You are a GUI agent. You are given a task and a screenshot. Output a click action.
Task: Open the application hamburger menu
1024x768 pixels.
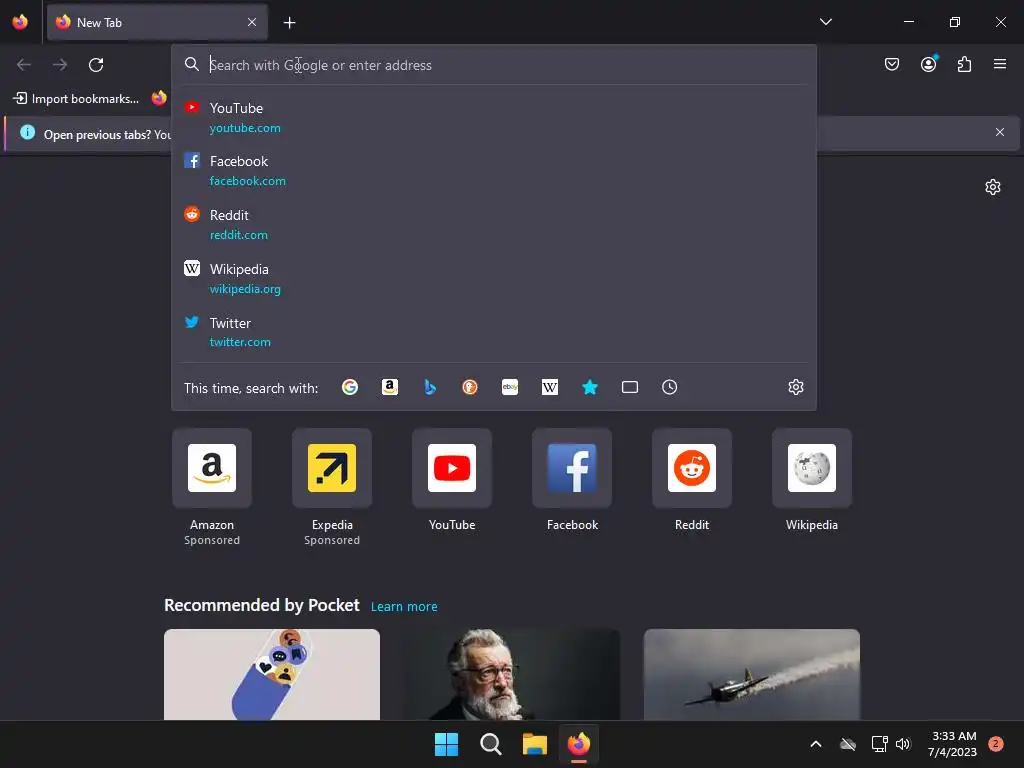pyautogui.click(x=1000, y=64)
